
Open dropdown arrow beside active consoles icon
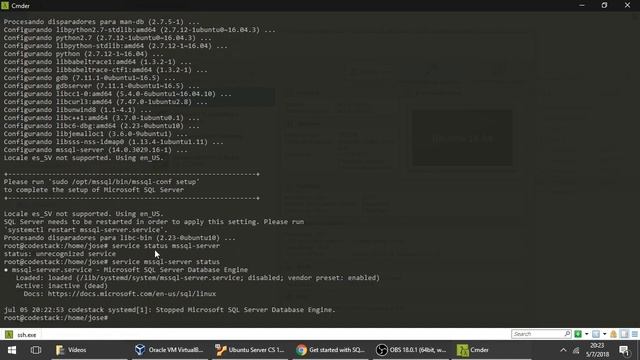[x=604, y=334]
